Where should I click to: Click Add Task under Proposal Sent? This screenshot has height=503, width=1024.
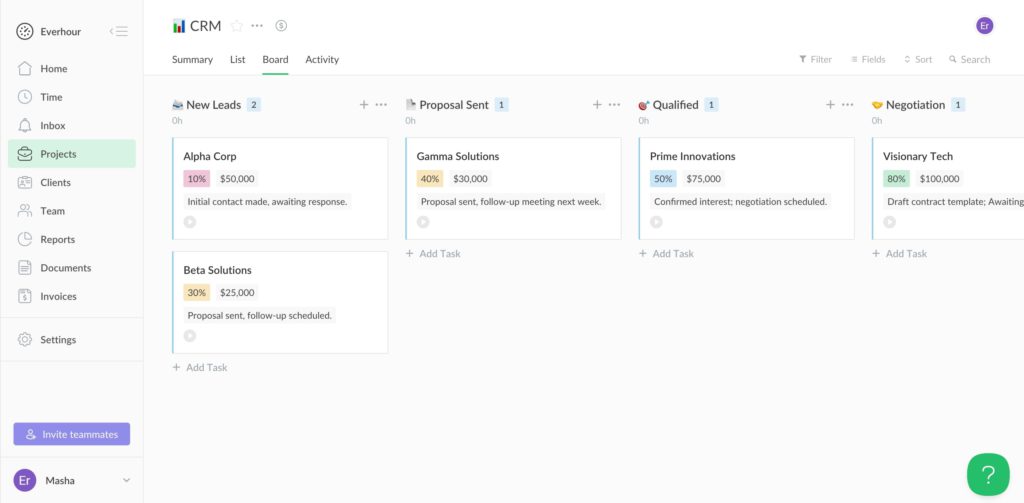pos(433,253)
